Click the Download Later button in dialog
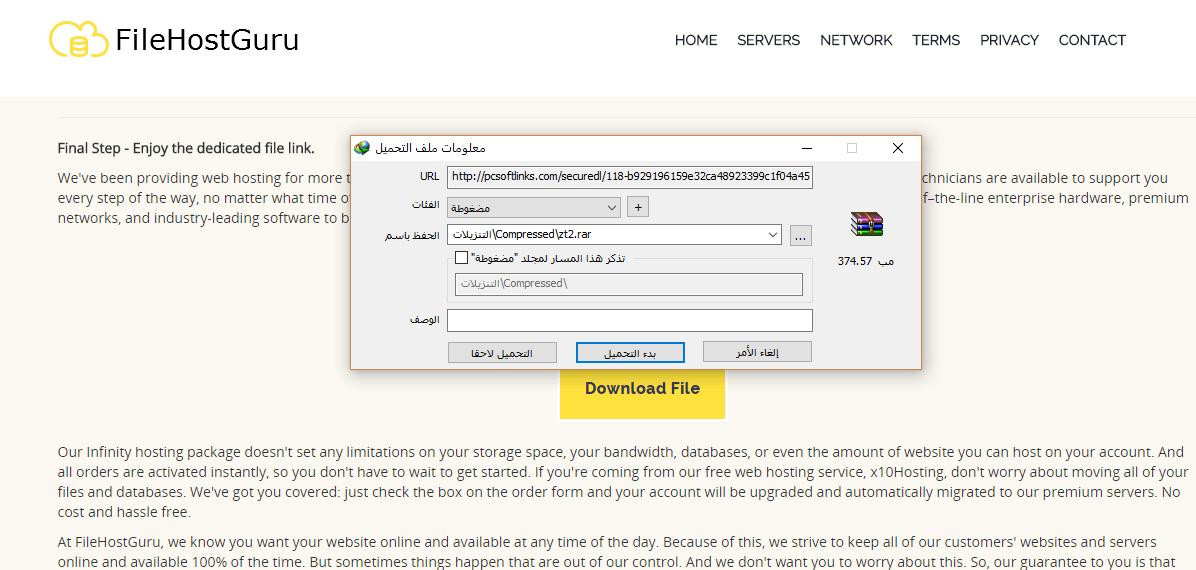 point(502,352)
